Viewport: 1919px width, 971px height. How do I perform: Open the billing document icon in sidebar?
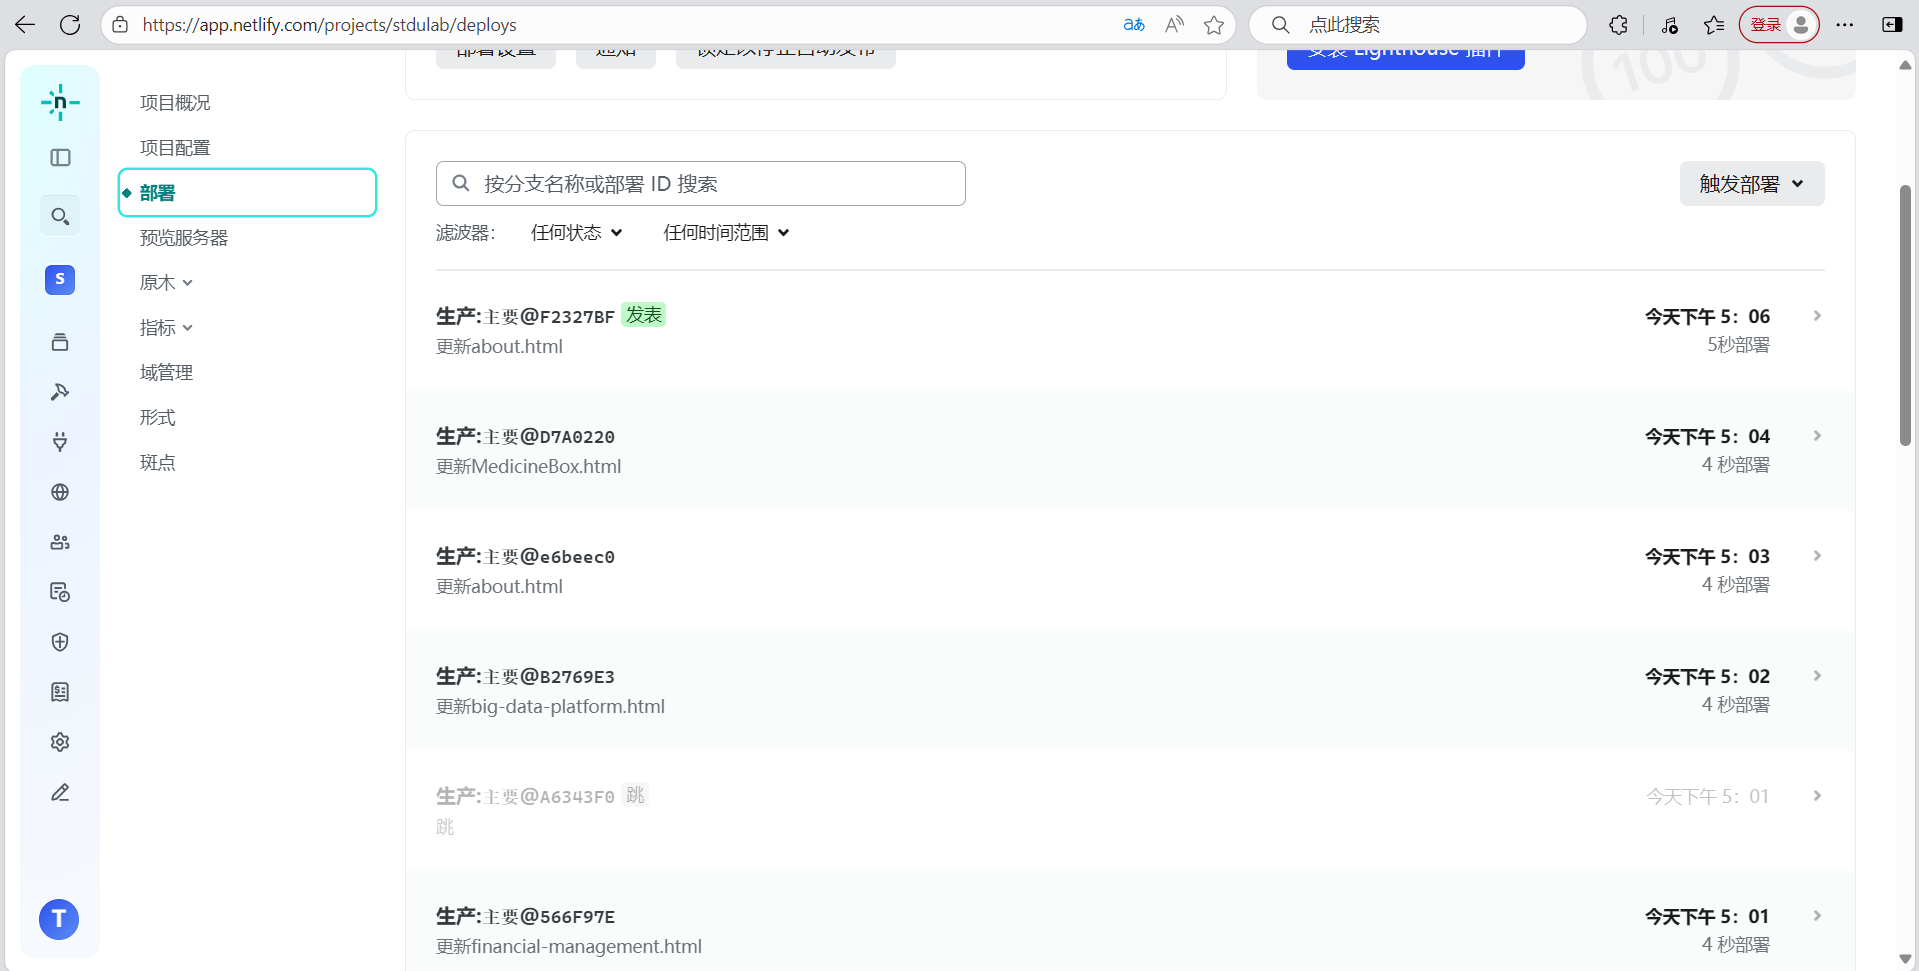(x=60, y=692)
